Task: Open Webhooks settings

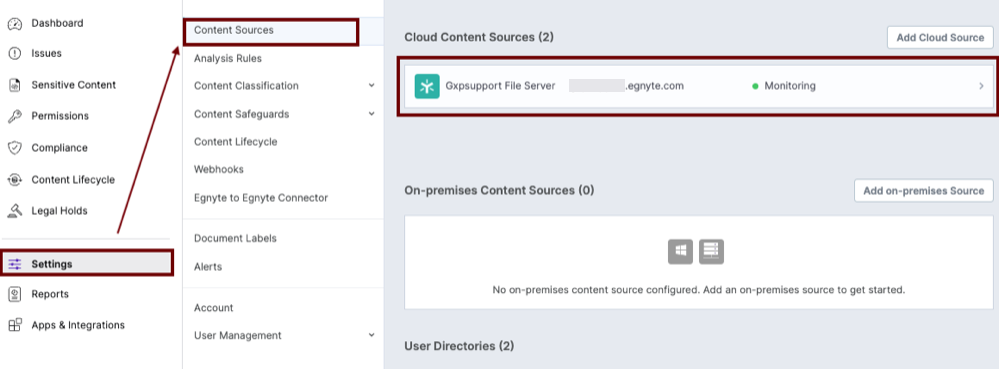Action: pos(219,170)
